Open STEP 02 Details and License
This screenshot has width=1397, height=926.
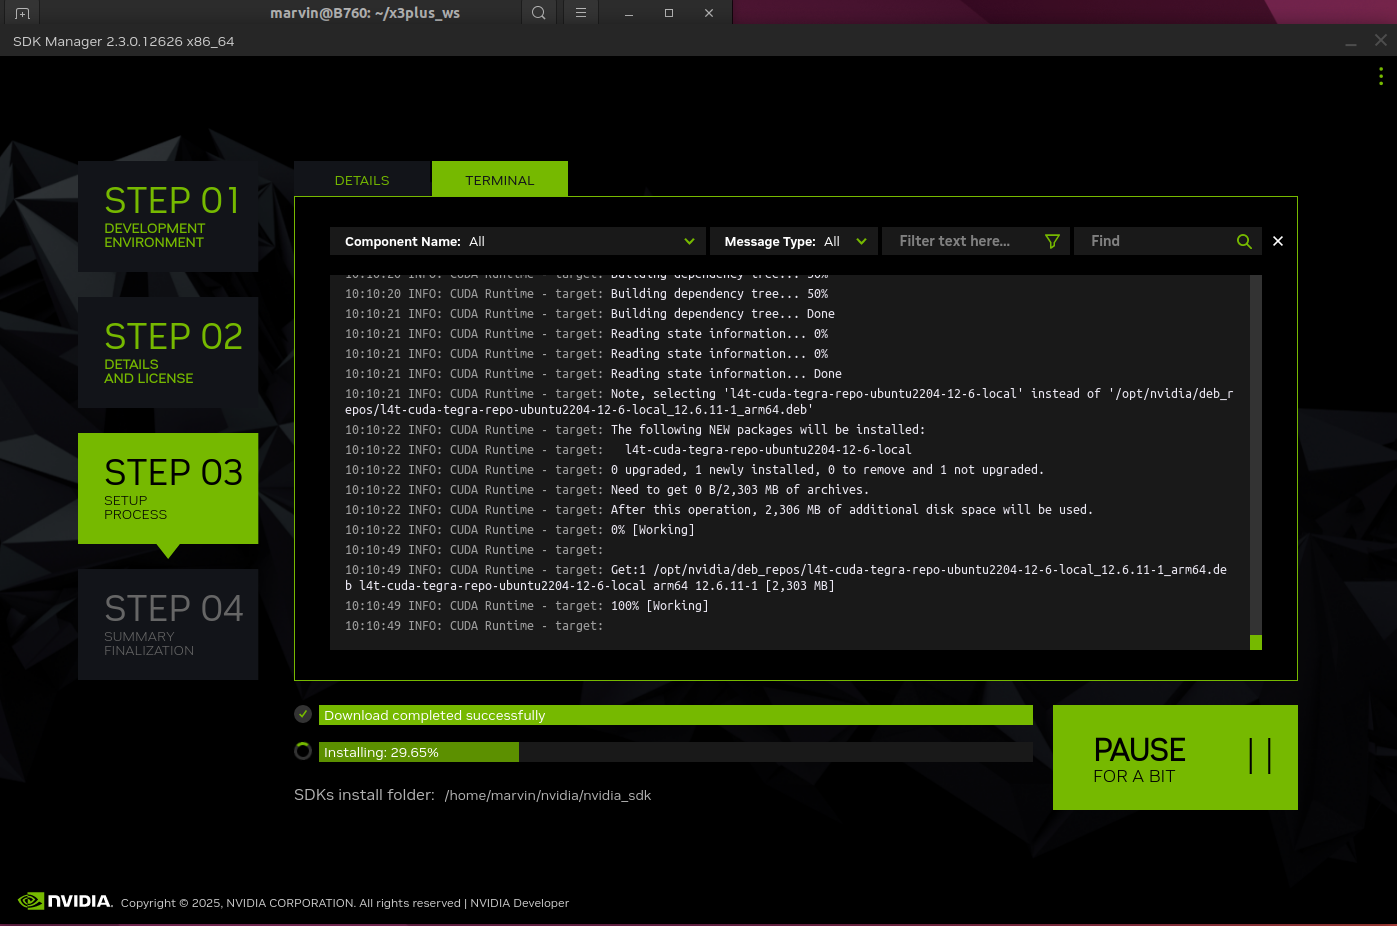[168, 352]
